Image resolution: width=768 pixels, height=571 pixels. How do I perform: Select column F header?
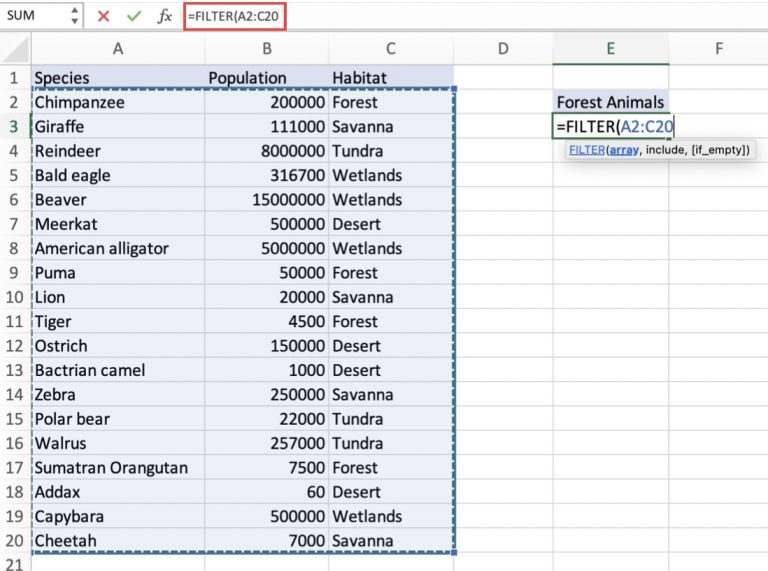pos(718,48)
